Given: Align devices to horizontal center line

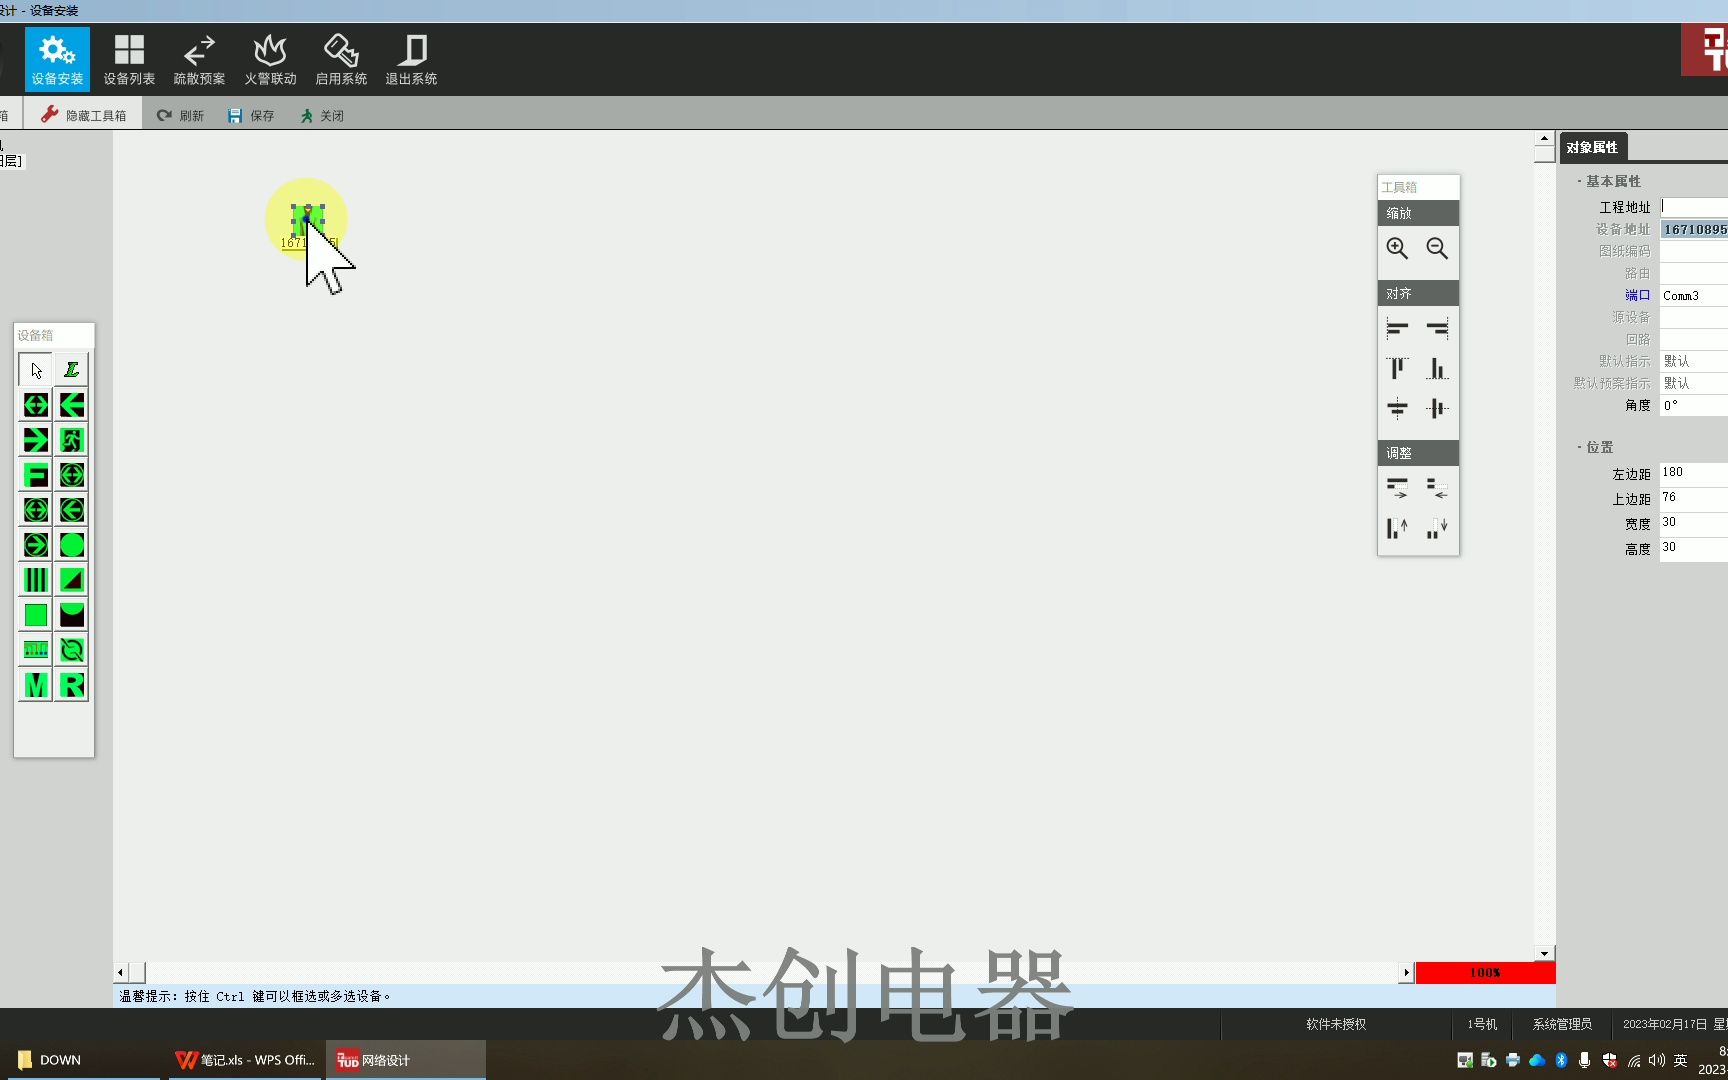Looking at the screenshot, I should click(1397, 408).
